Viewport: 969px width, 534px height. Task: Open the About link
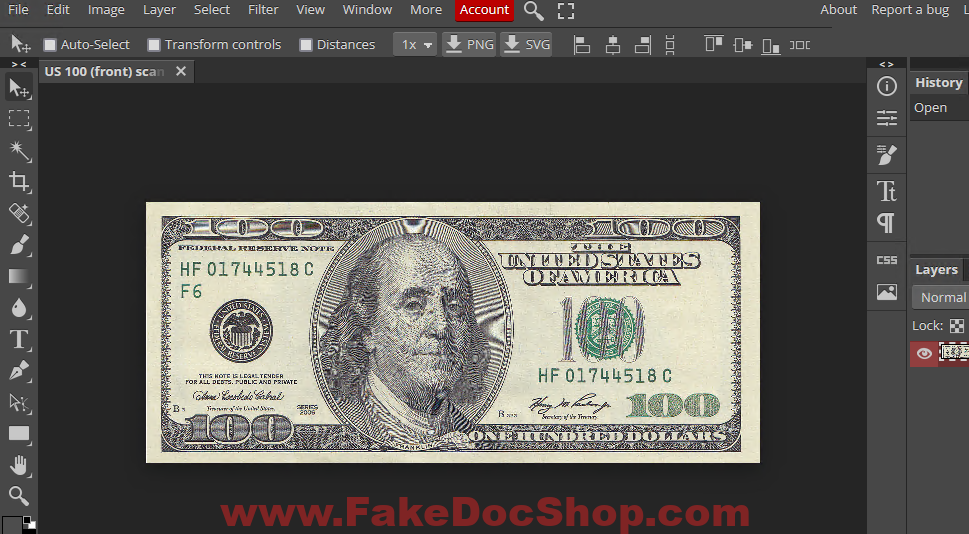[x=839, y=10]
